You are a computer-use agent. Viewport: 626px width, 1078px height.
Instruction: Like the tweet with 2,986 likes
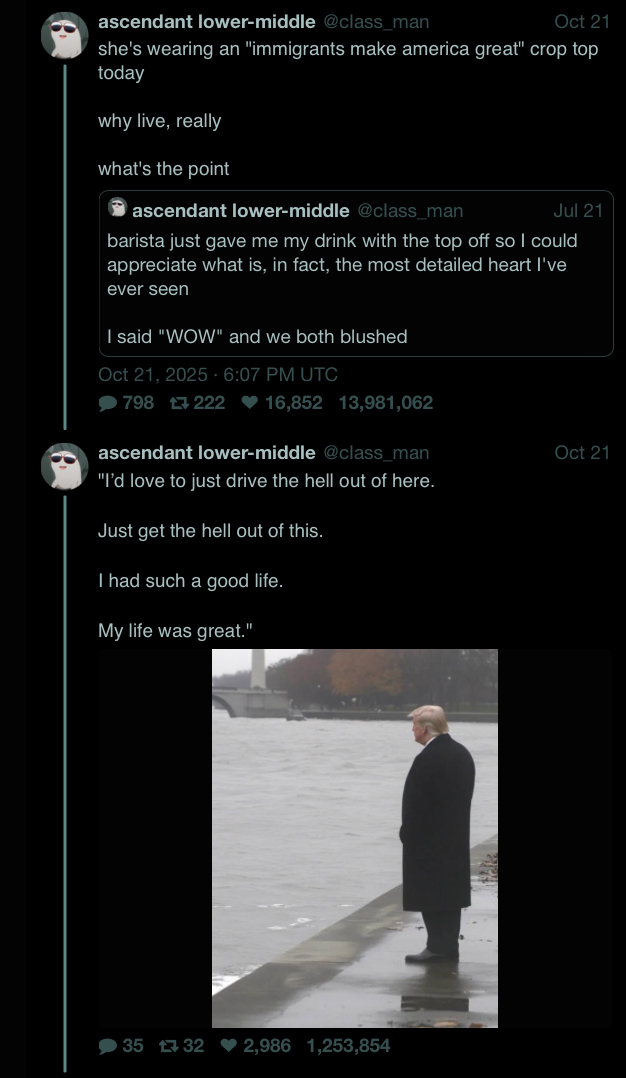pyautogui.click(x=230, y=1046)
